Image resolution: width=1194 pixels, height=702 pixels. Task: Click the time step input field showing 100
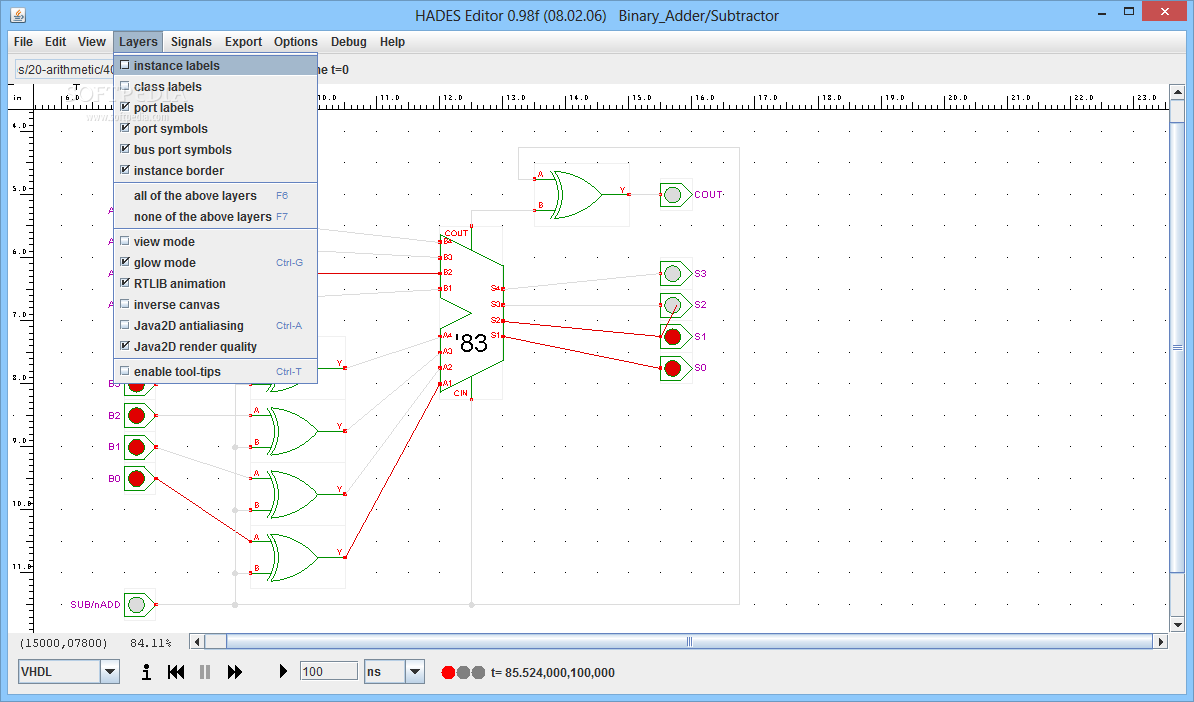click(x=329, y=672)
